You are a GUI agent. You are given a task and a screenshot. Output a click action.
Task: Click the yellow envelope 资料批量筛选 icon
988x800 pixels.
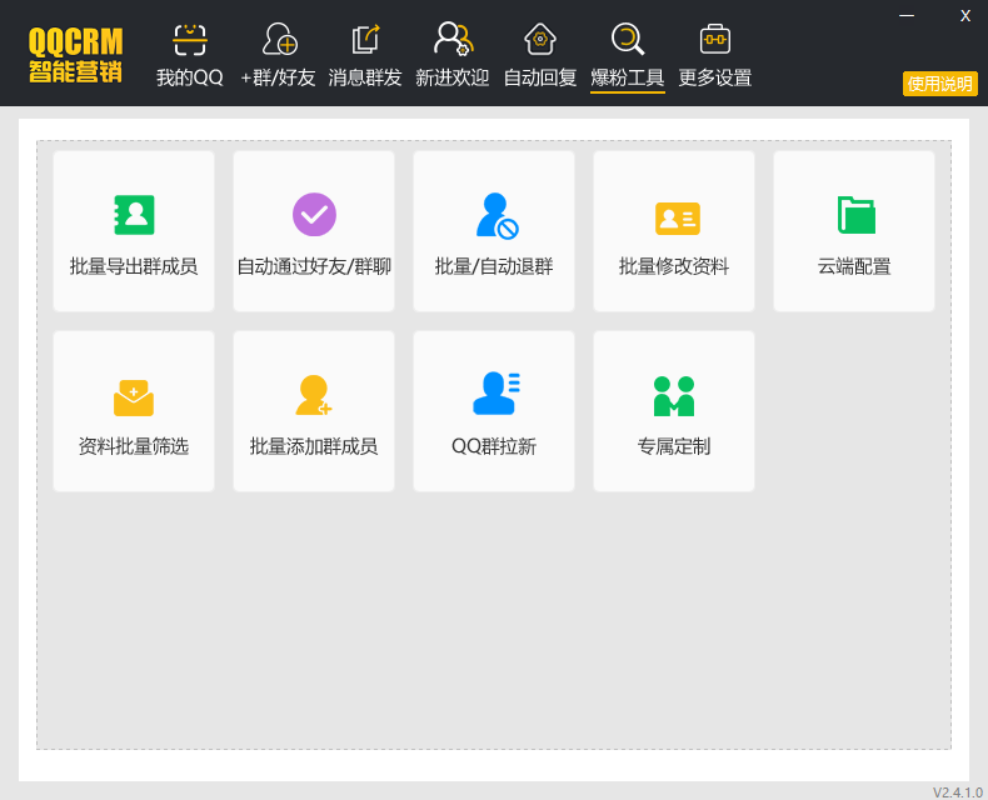point(134,397)
